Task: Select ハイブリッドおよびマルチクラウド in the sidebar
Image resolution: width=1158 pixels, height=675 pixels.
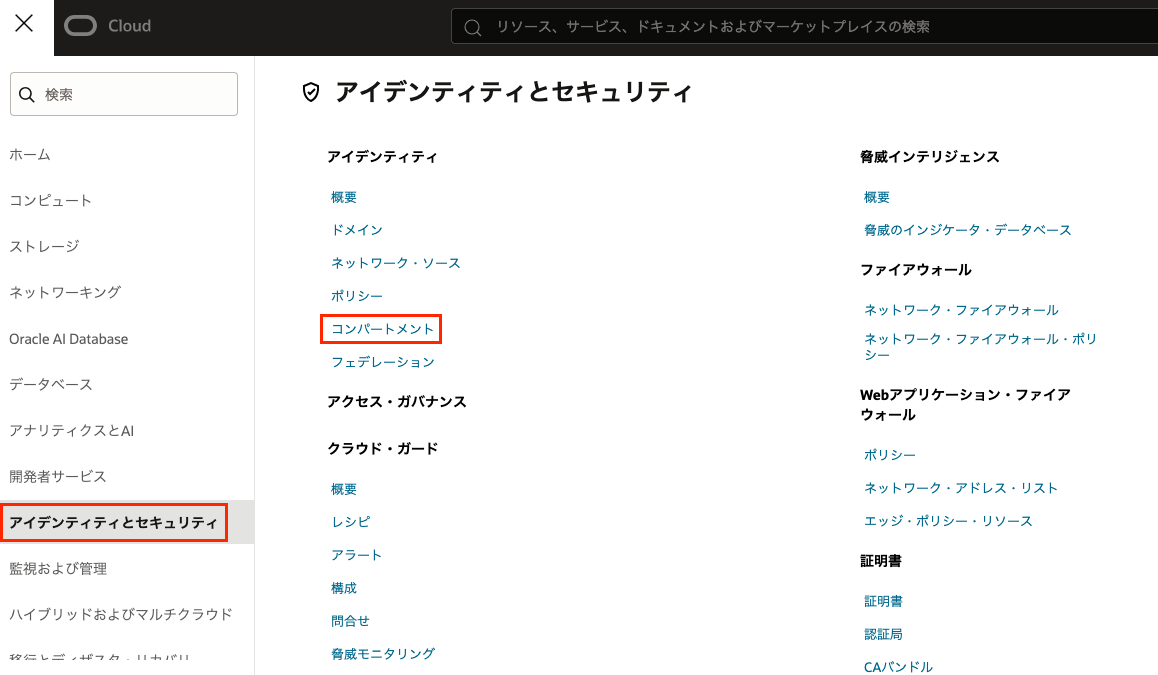Action: (x=121, y=614)
